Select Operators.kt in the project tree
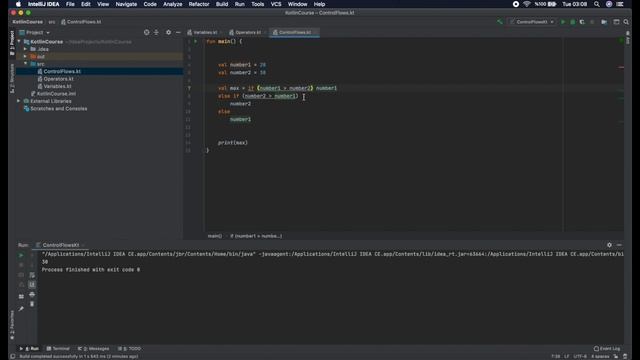 point(58,79)
